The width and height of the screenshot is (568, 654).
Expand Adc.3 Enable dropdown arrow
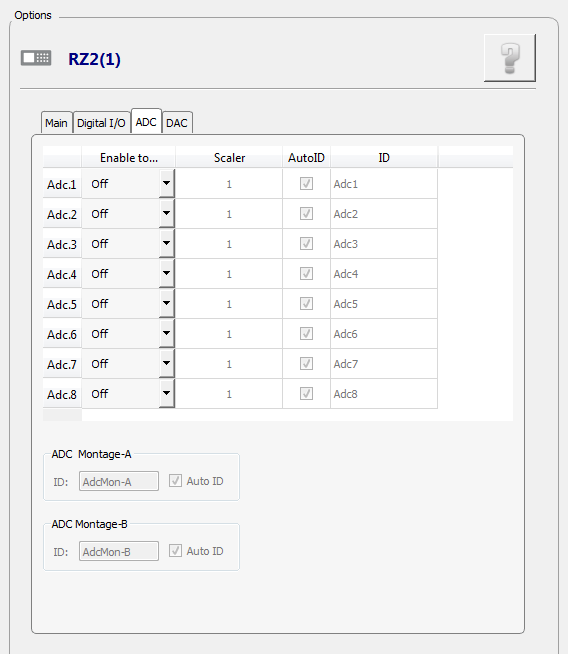pos(166,243)
